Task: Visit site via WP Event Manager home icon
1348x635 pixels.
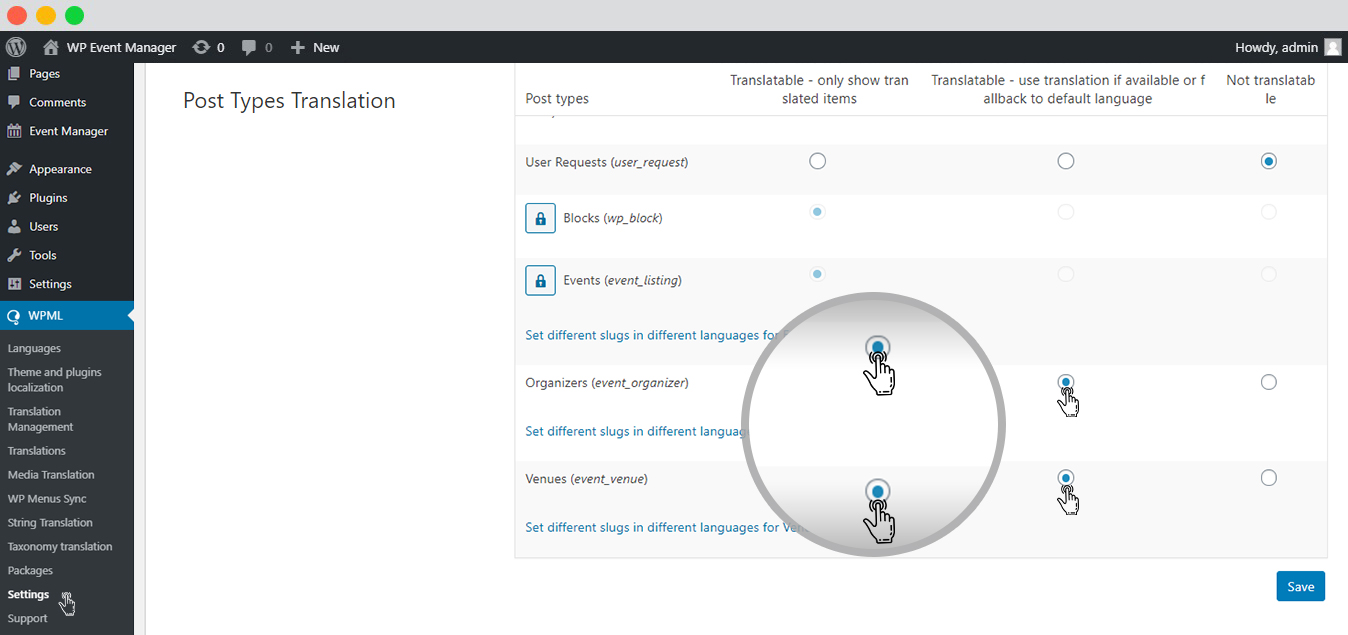Action: click(51, 47)
